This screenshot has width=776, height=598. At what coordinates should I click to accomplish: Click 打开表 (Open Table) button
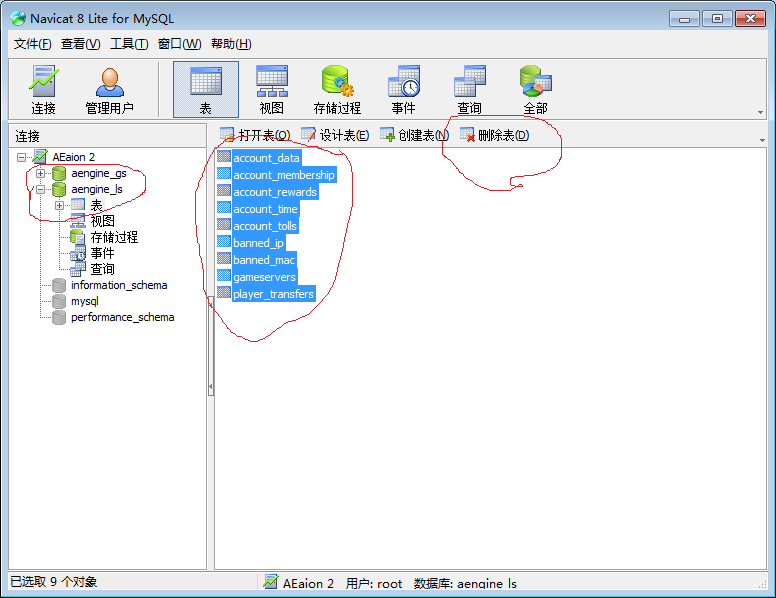click(x=255, y=136)
